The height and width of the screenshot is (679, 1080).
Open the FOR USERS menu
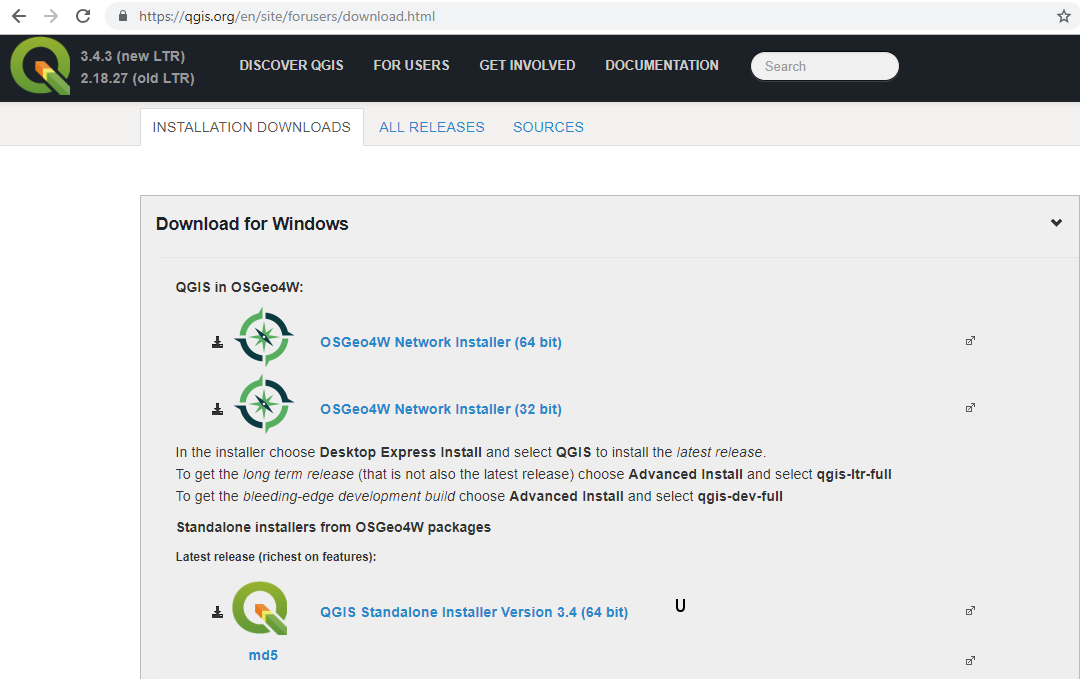click(x=411, y=65)
